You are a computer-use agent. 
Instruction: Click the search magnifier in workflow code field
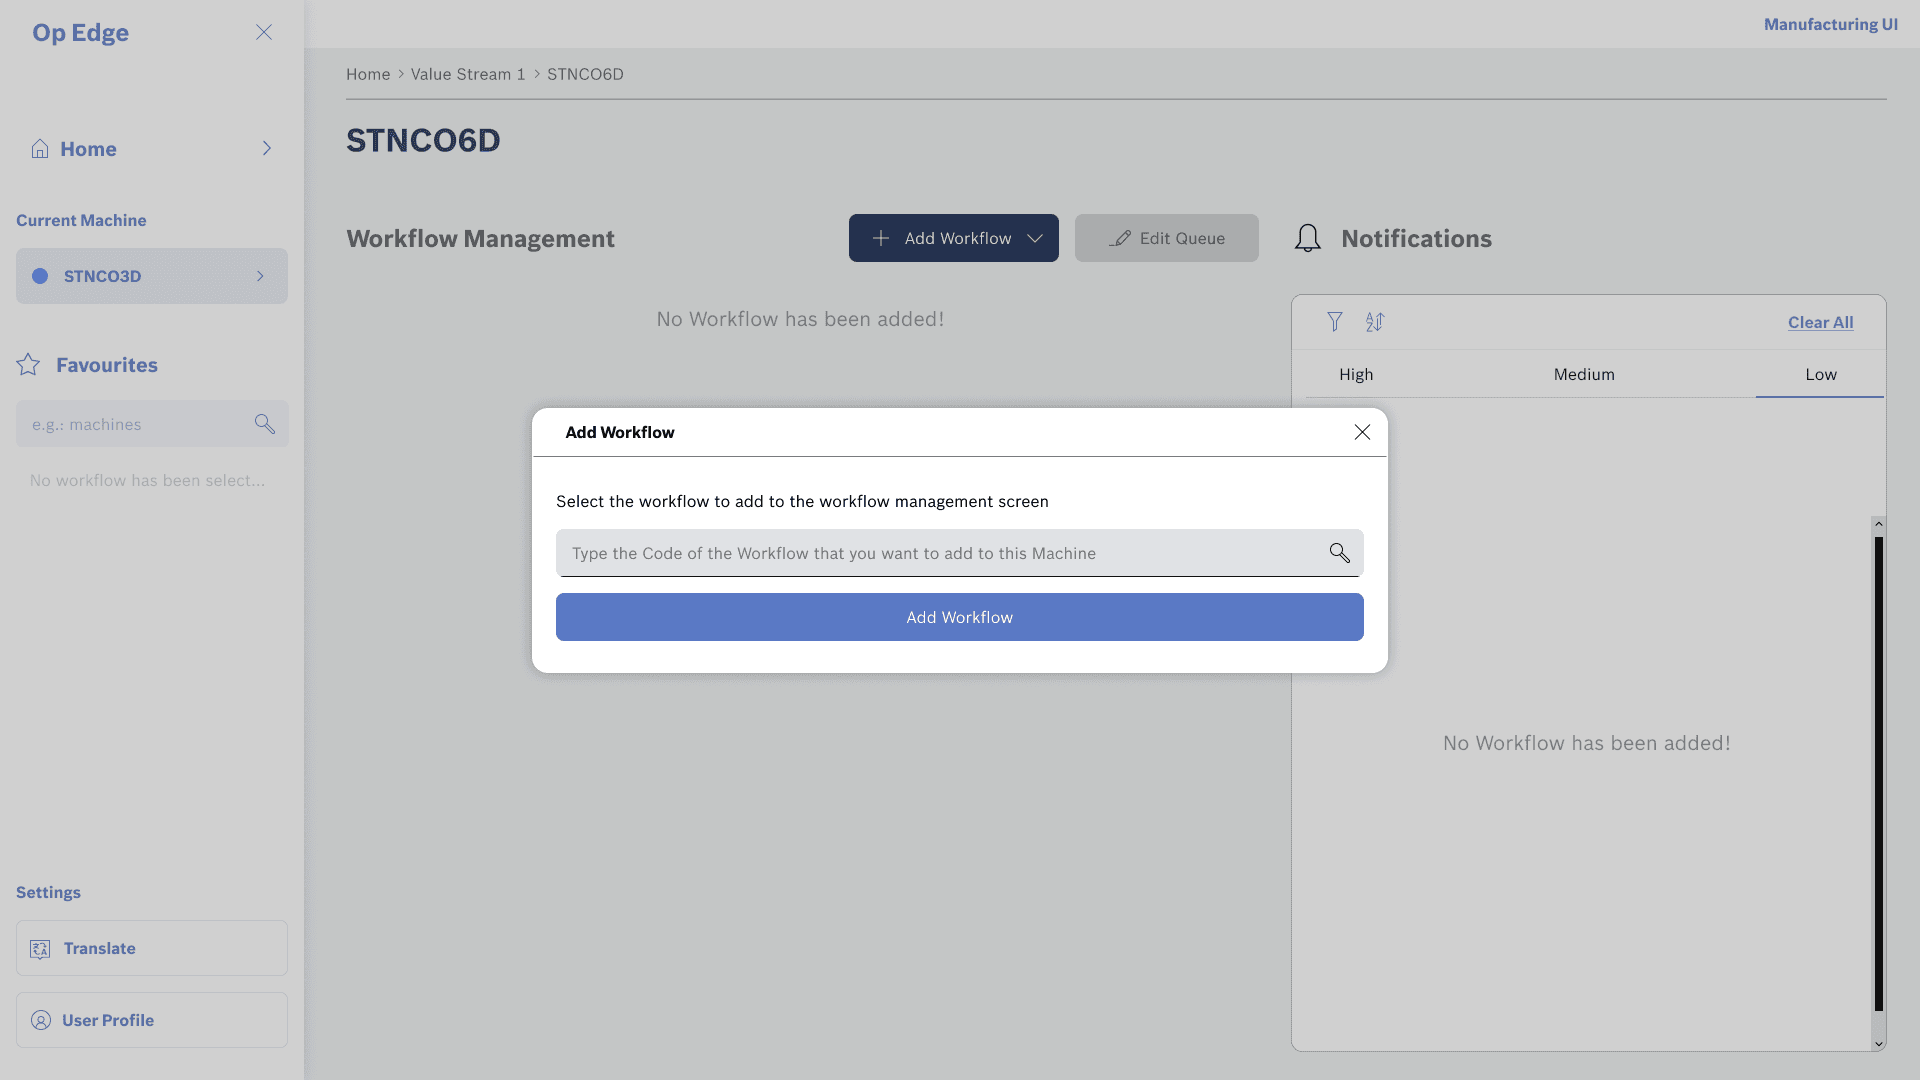[x=1339, y=553]
